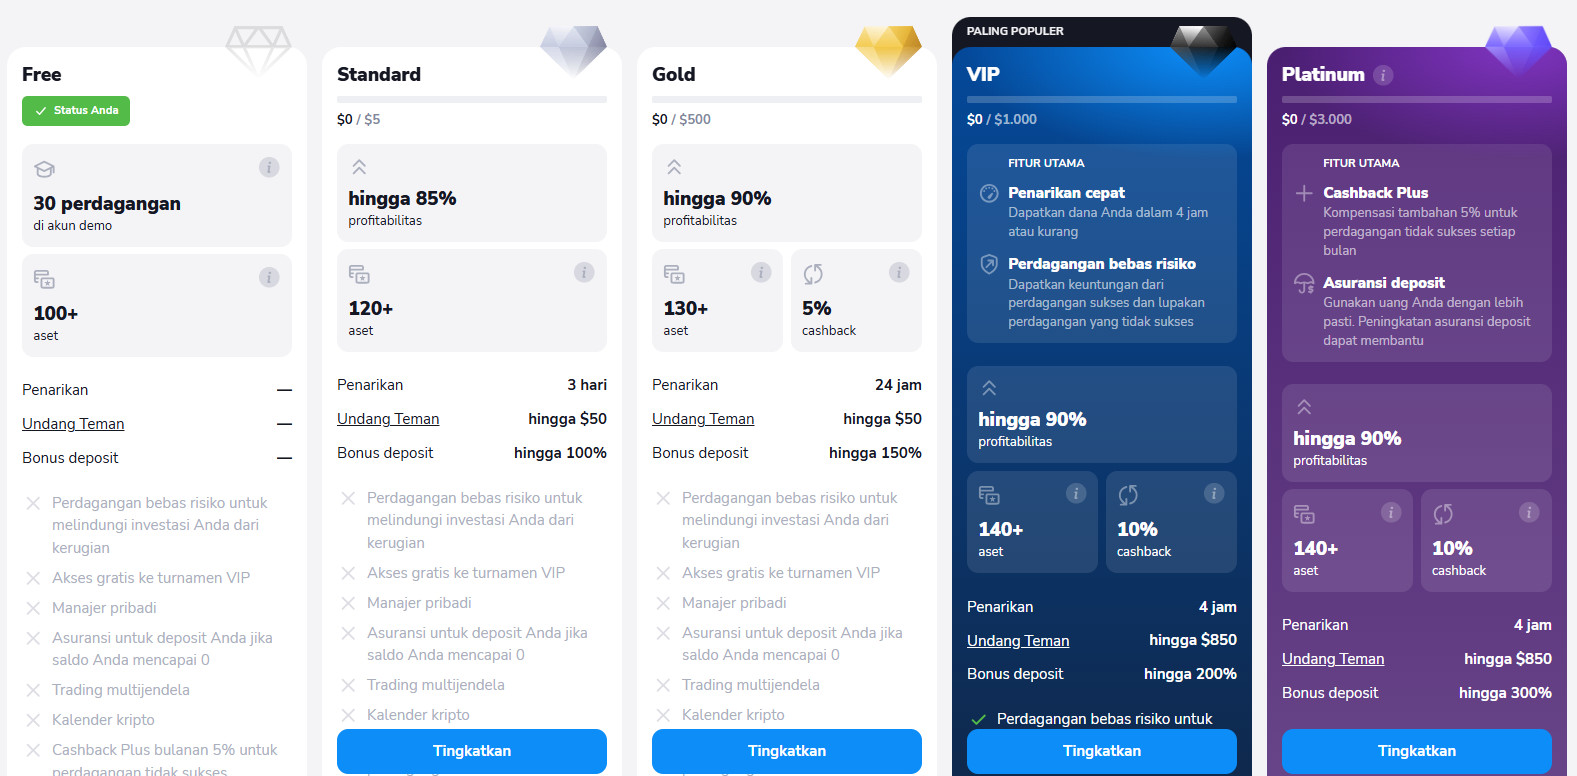Click info icon on Free 100+ aset card
This screenshot has width=1577, height=776.
point(269,277)
